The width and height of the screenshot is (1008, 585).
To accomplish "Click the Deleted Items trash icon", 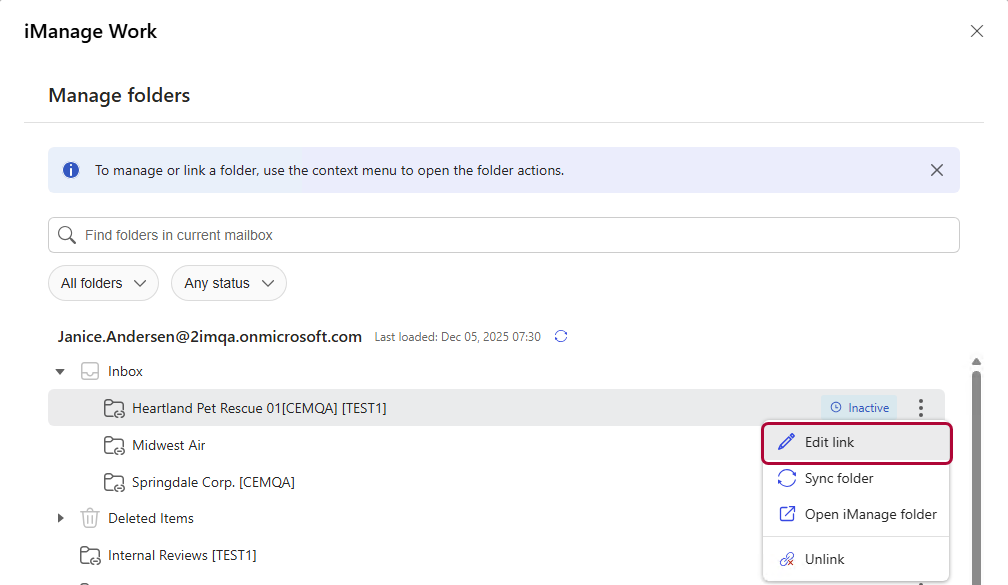I will pos(90,518).
